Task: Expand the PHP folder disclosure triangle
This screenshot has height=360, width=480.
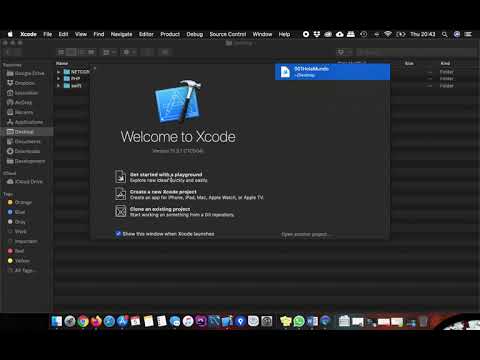Action: [x=59, y=79]
